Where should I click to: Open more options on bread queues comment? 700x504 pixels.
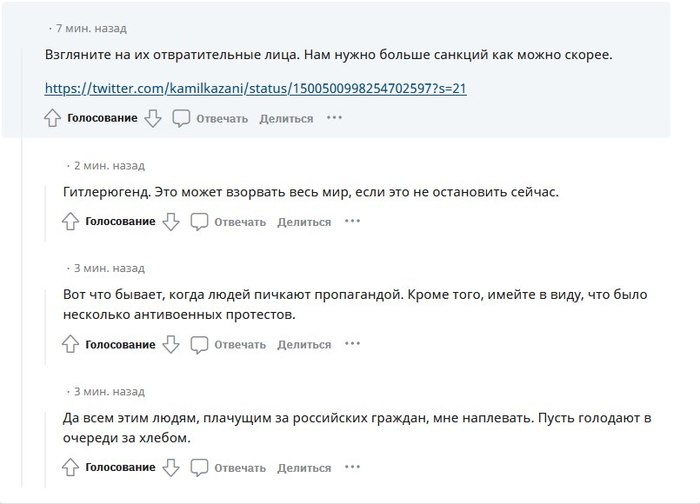[x=352, y=468]
